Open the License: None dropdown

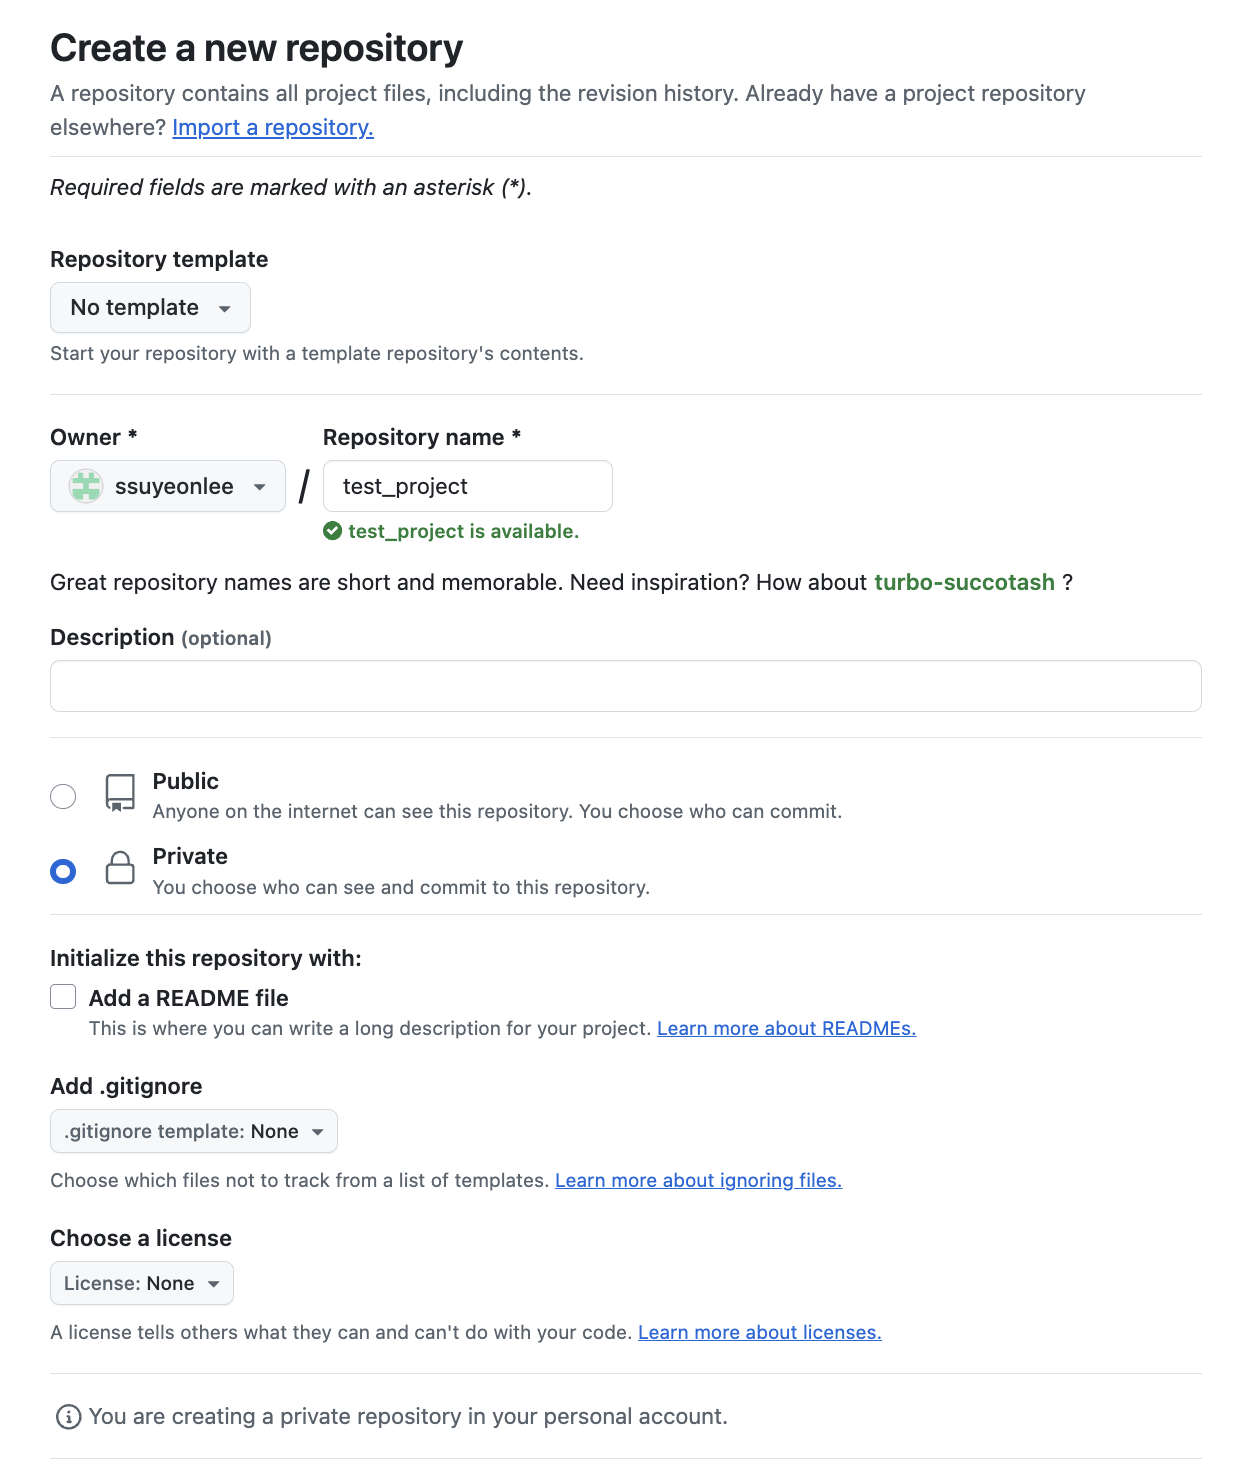(x=142, y=1284)
